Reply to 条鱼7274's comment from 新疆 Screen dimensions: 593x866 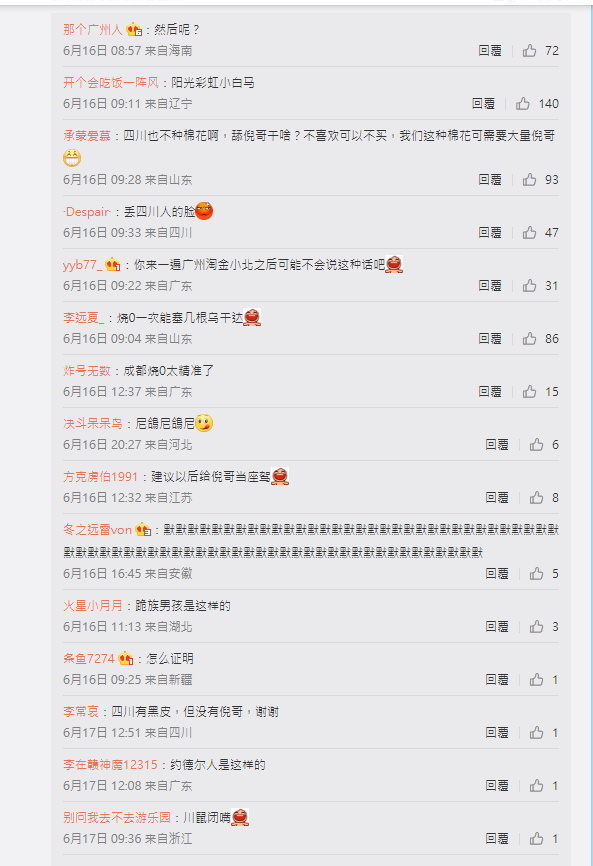click(496, 680)
